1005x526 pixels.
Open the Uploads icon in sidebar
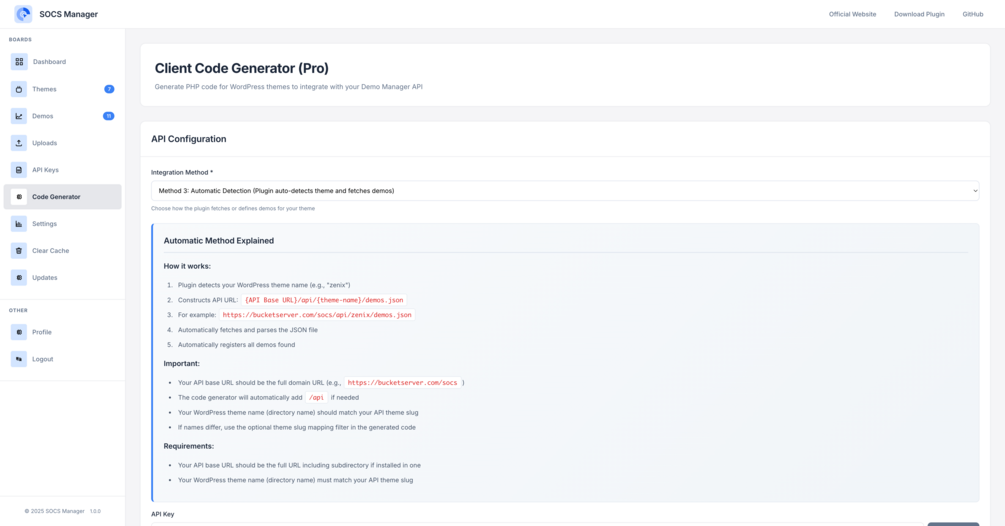pyautogui.click(x=19, y=143)
